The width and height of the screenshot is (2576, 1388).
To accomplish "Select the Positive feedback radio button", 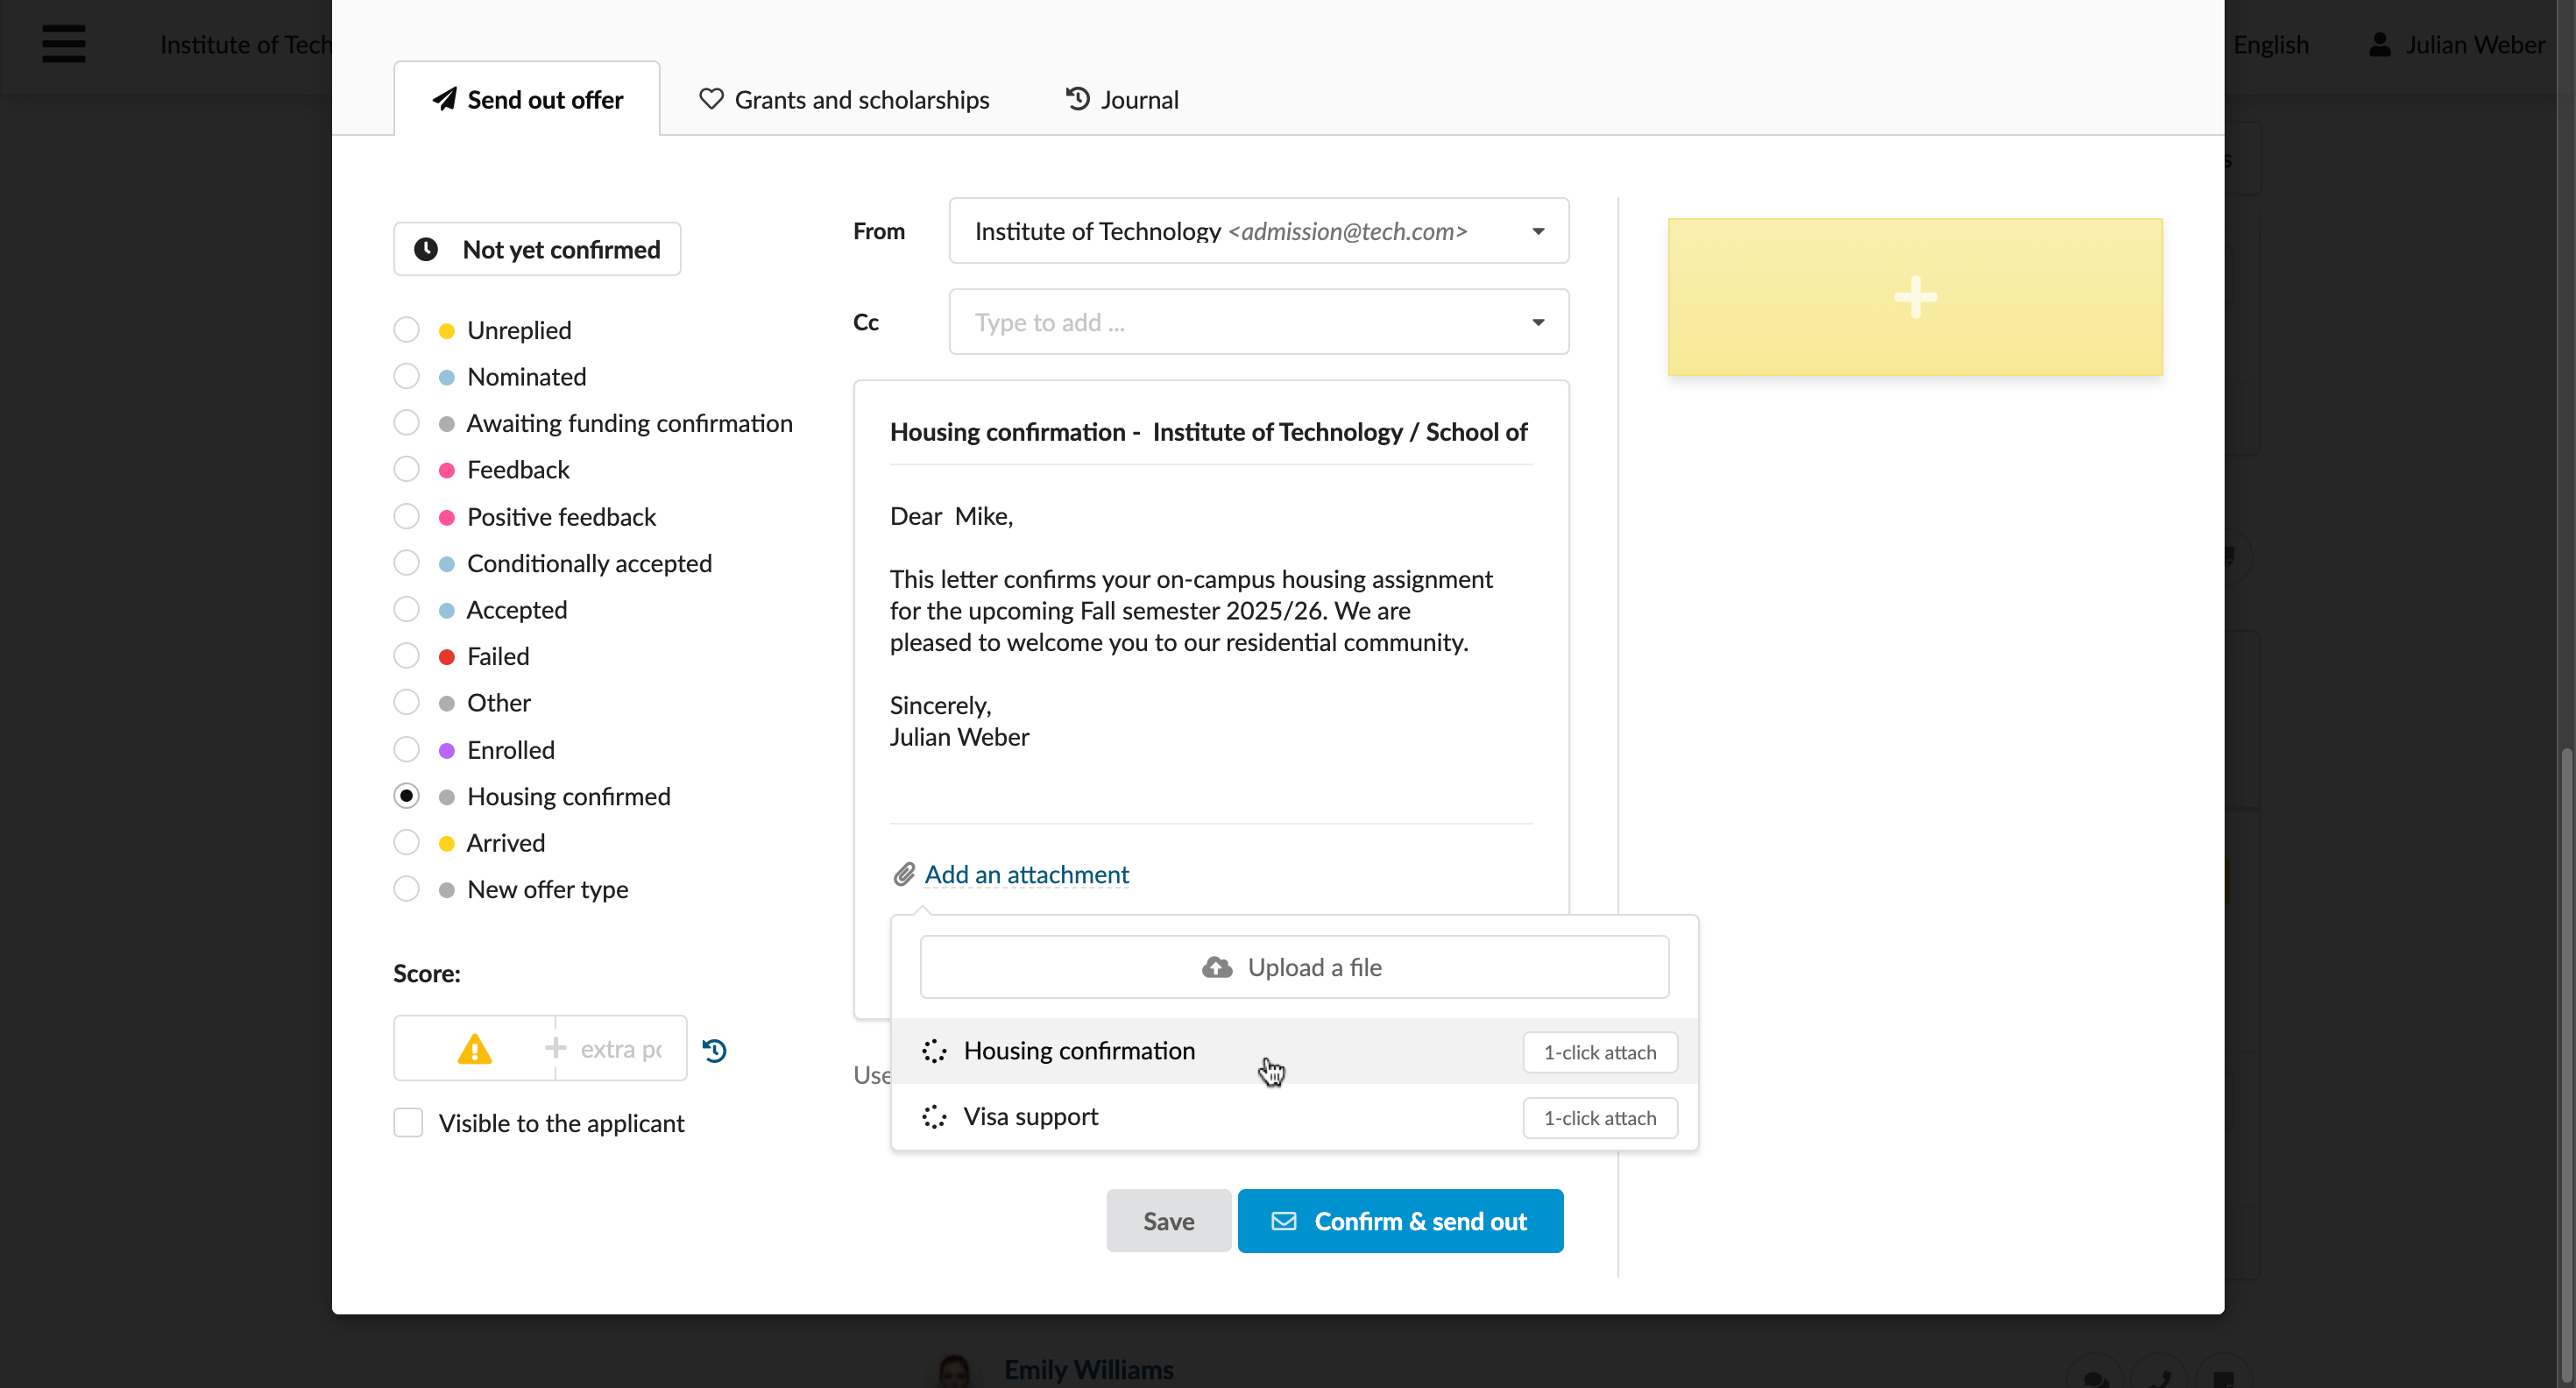I will (406, 516).
